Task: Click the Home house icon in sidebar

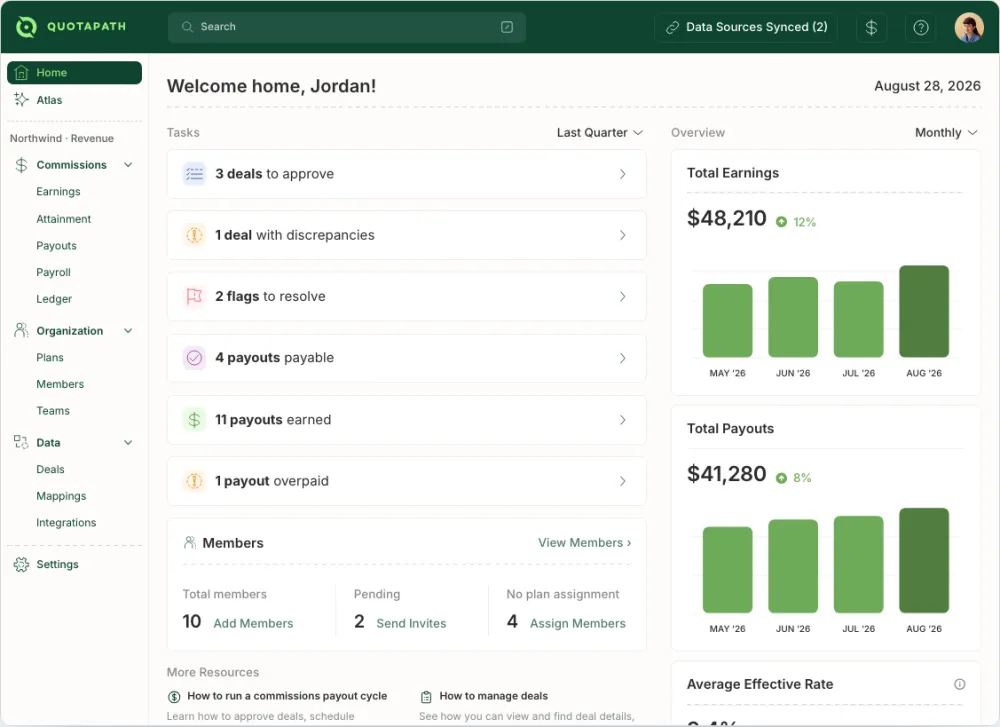Action: click(22, 73)
